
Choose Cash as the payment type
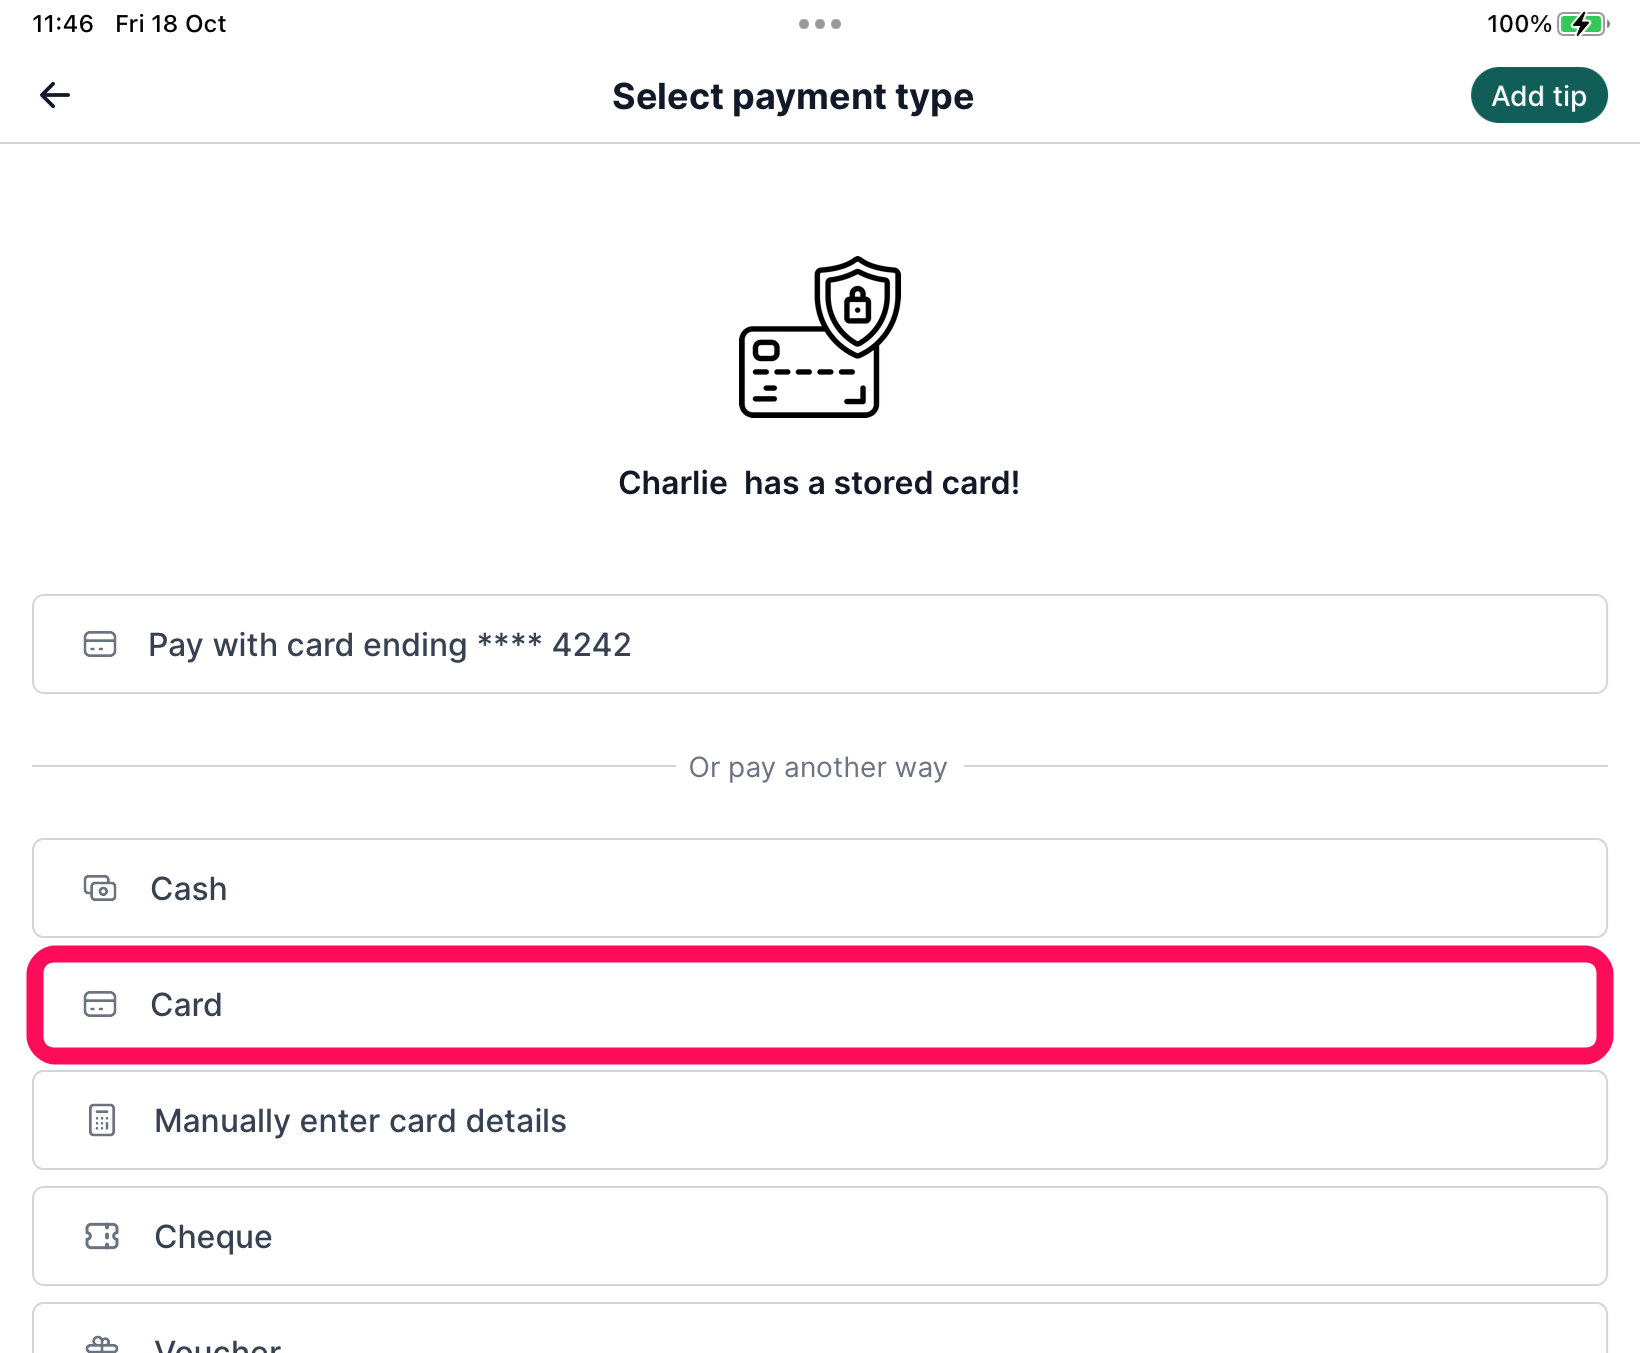(820, 888)
